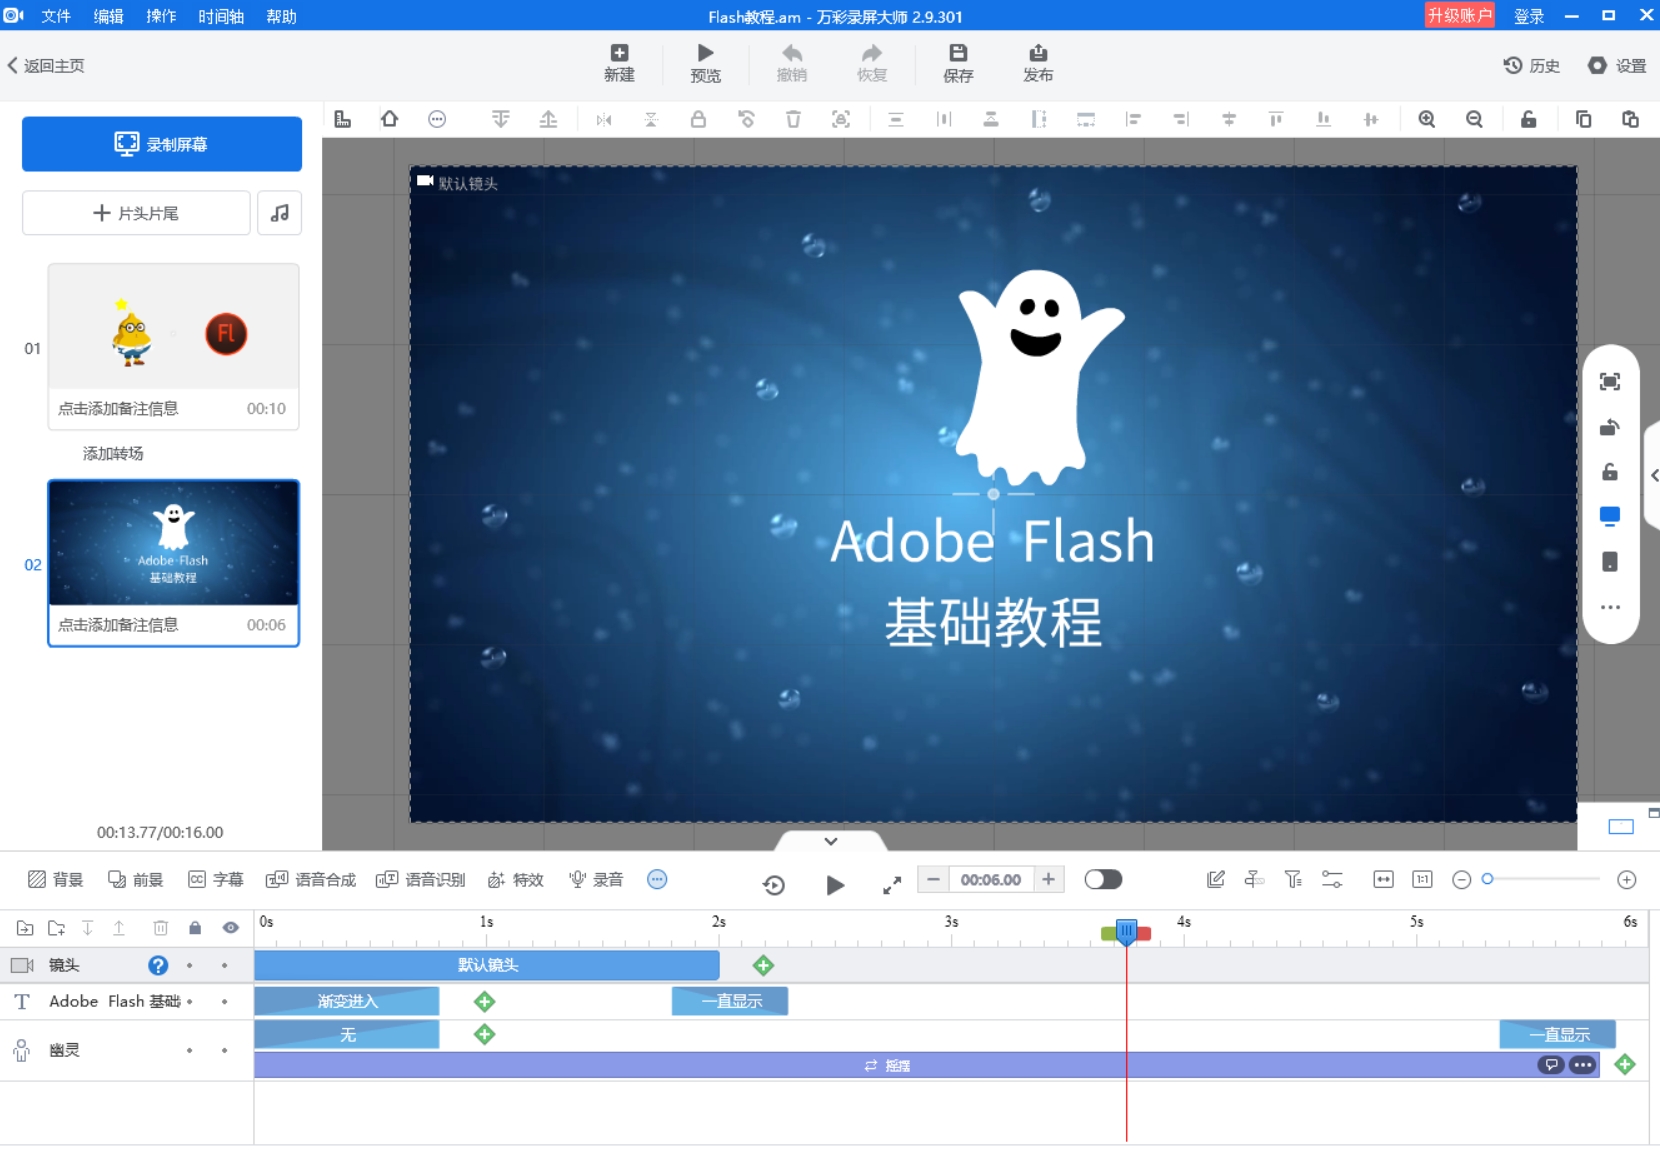The image size is (1660, 1159).
Task: Click the timeline playhead marker
Action: point(1126,932)
